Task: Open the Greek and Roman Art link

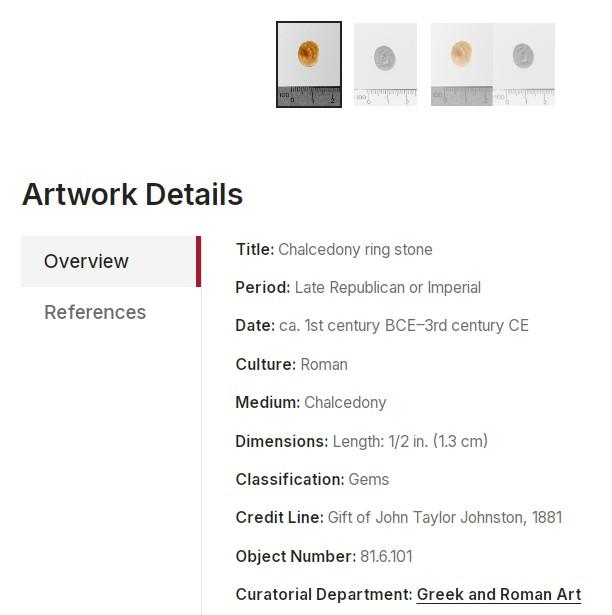Action: point(499,594)
